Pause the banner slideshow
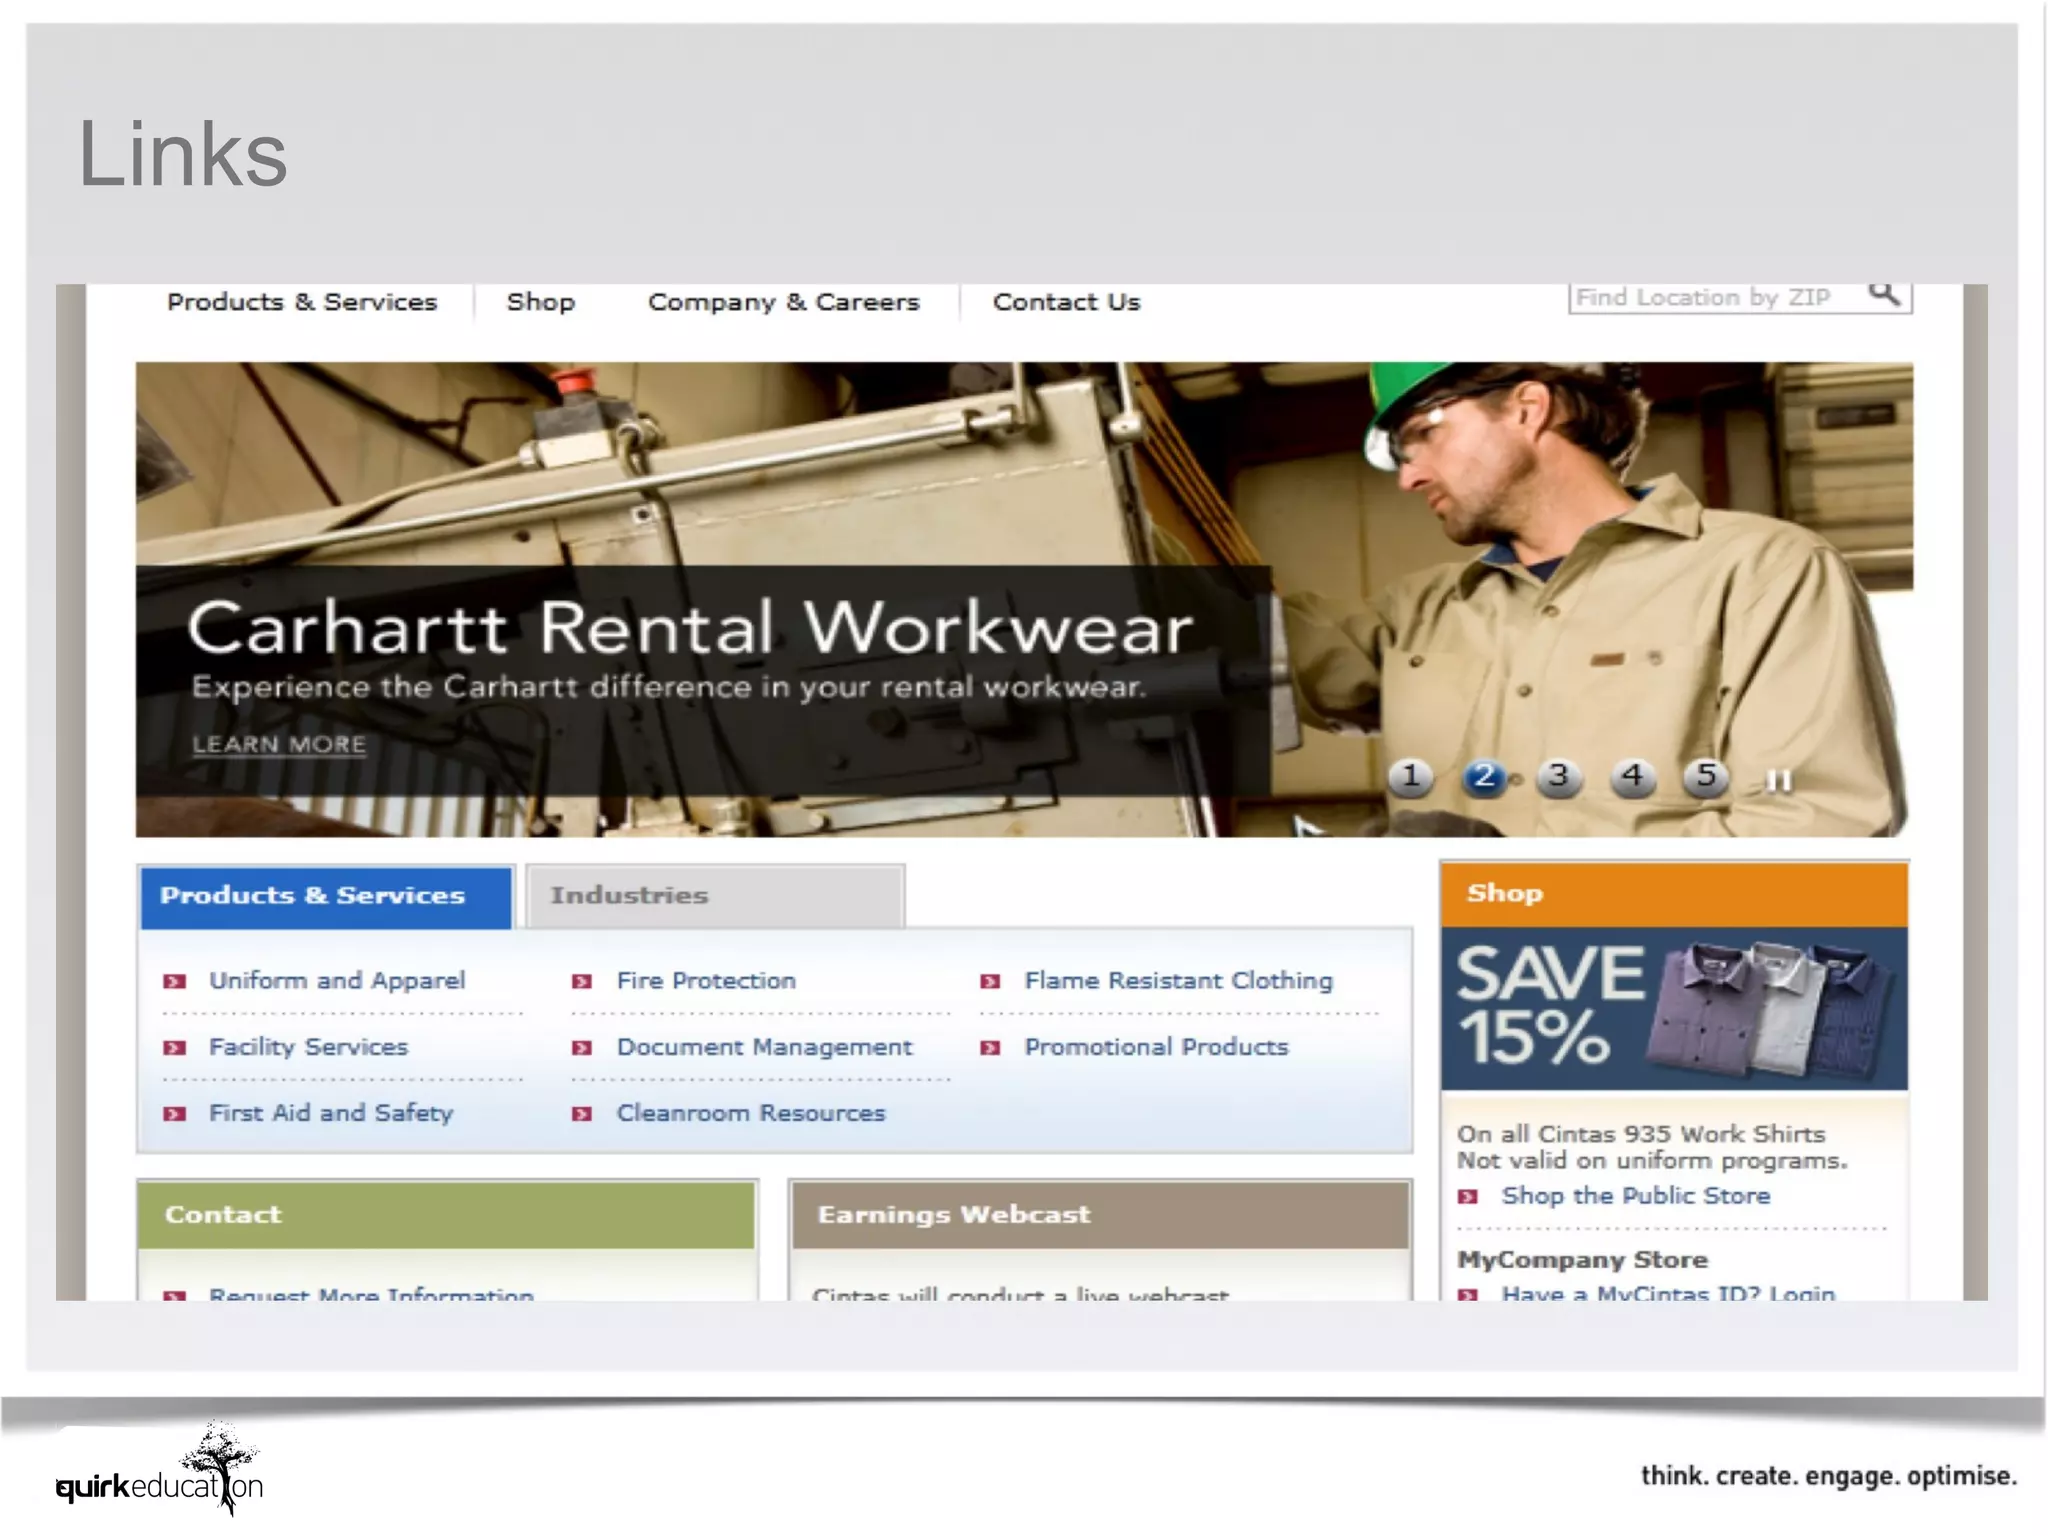Screen dimensions: 2048x1536 point(1779,780)
